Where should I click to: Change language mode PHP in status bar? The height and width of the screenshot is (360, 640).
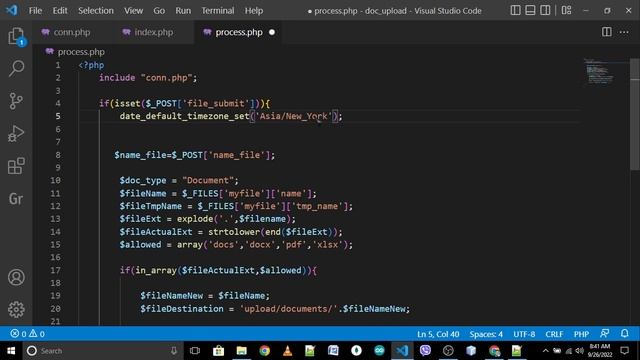point(581,334)
